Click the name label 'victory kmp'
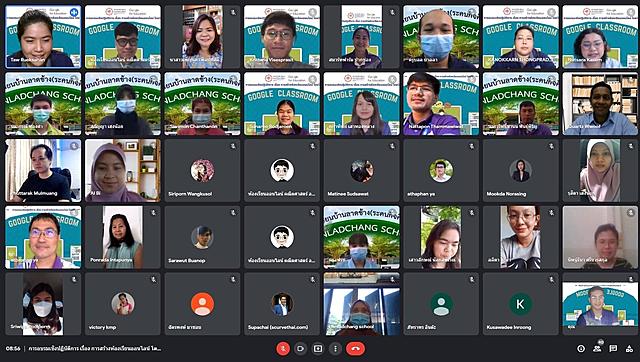The image size is (640, 362). 102,327
